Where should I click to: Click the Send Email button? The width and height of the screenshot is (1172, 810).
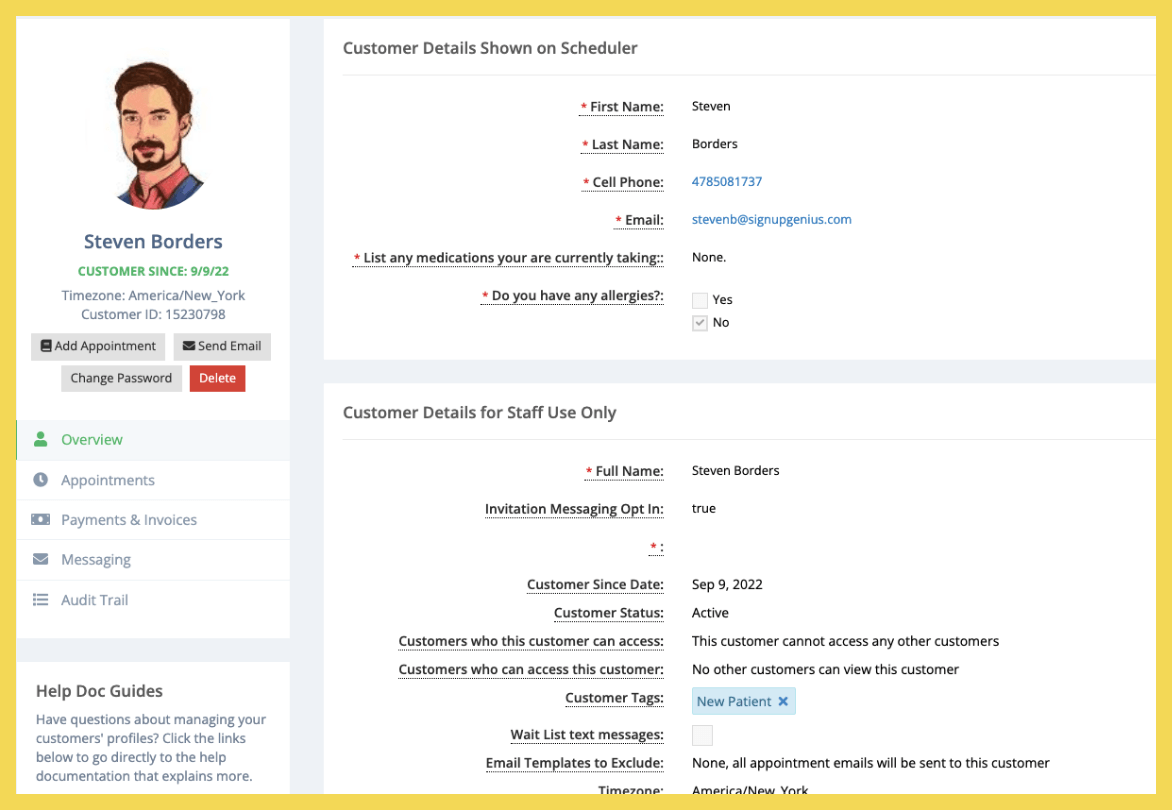pos(222,346)
